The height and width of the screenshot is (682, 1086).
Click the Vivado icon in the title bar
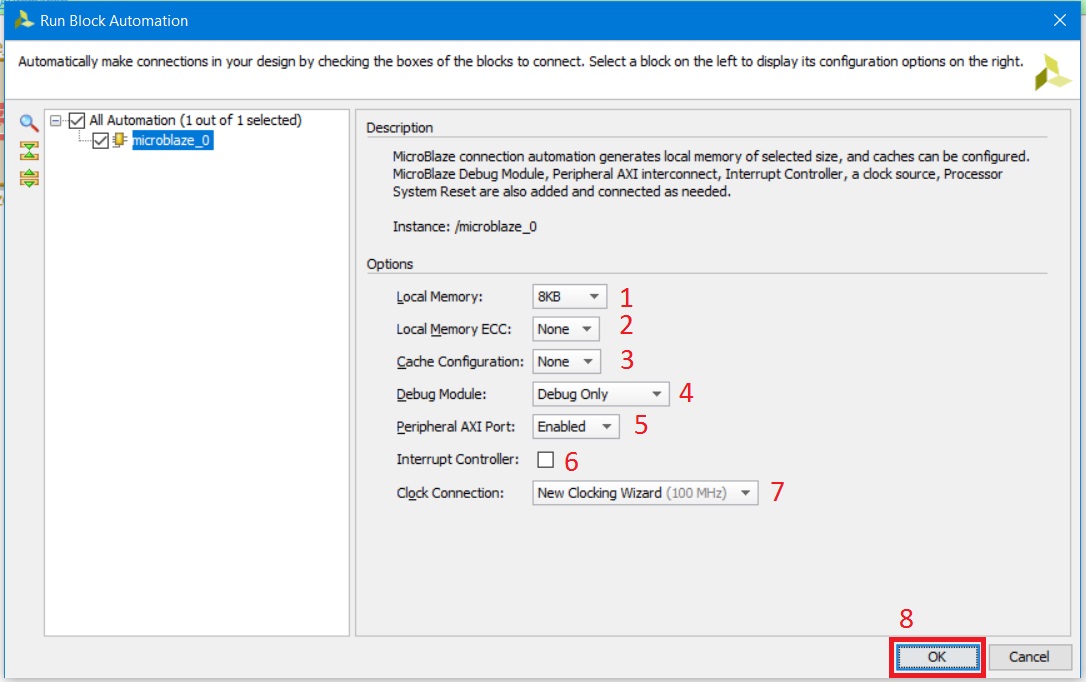[23, 20]
